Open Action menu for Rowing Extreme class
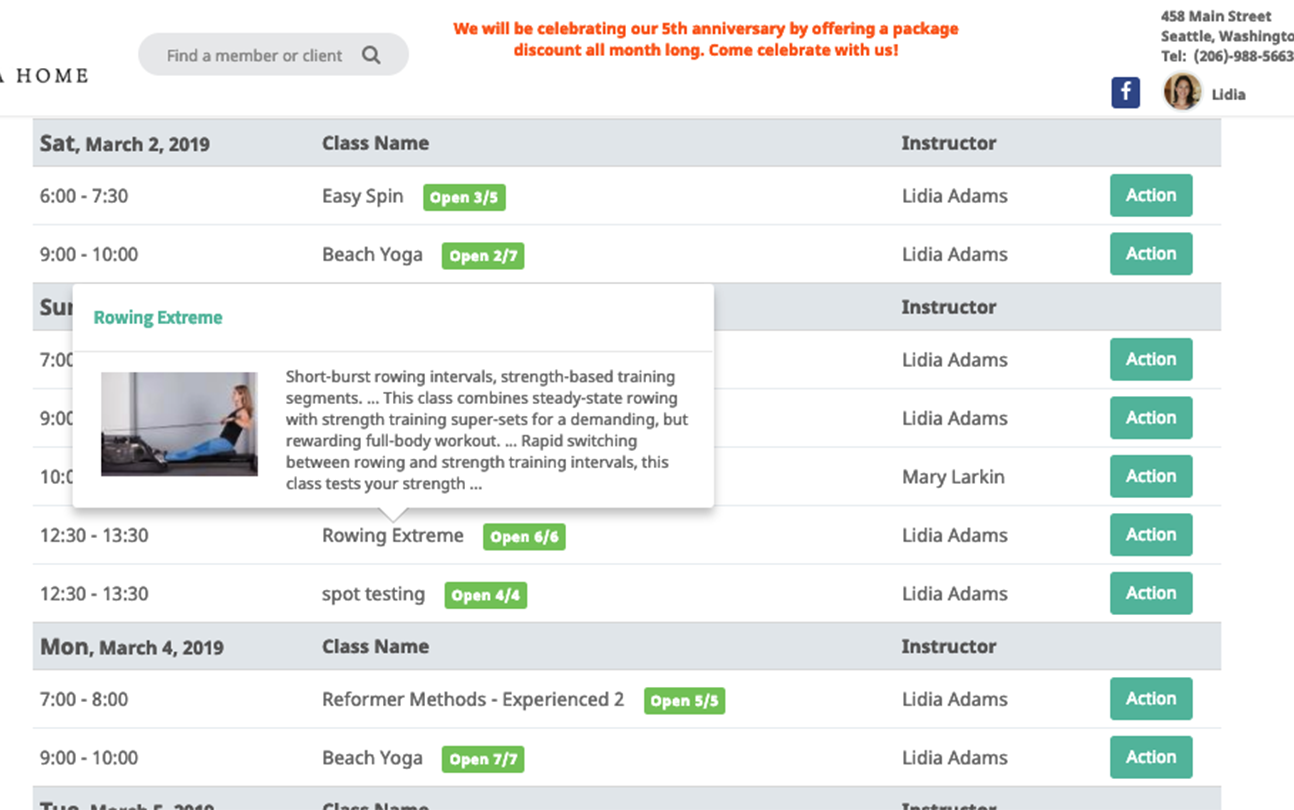This screenshot has width=1294, height=810. [x=1150, y=535]
